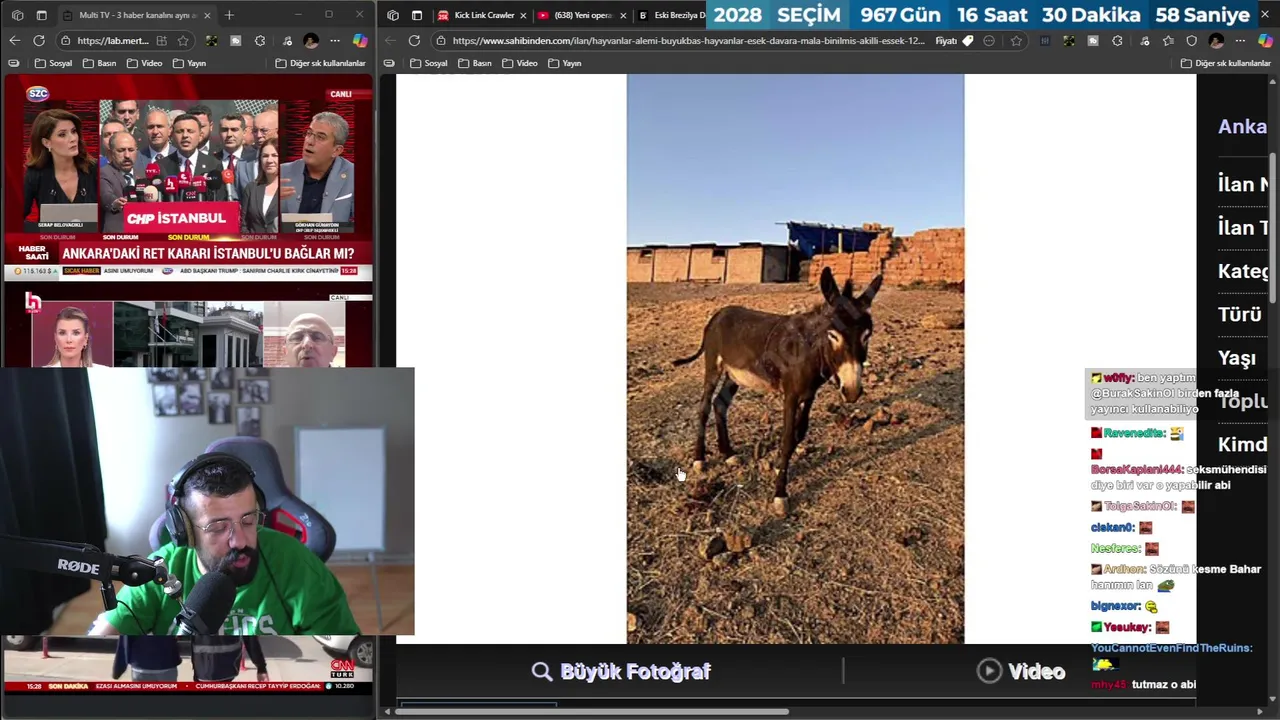Viewport: 1280px width, 720px height.
Task: Expand Yayın bookmark folder in Multi TV window
Action: 189,63
